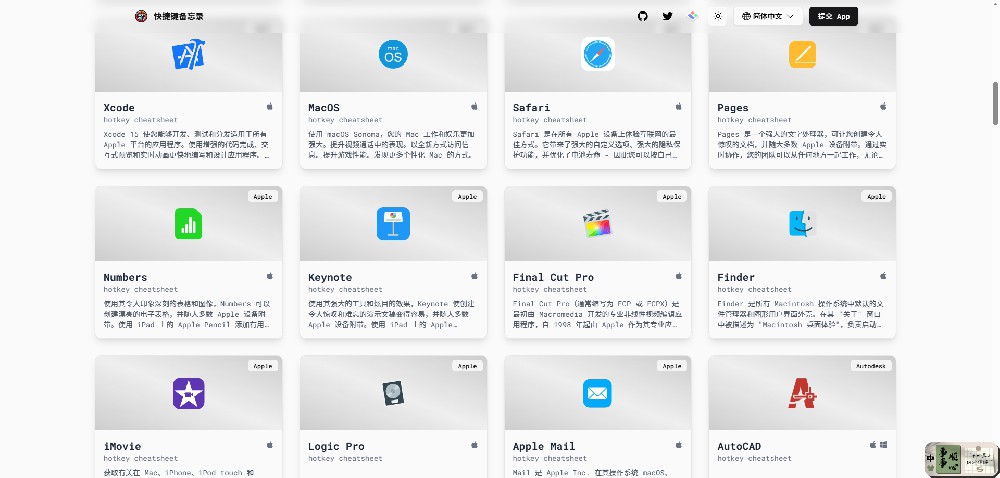Click the colorful diamond icon in header

coord(693,16)
